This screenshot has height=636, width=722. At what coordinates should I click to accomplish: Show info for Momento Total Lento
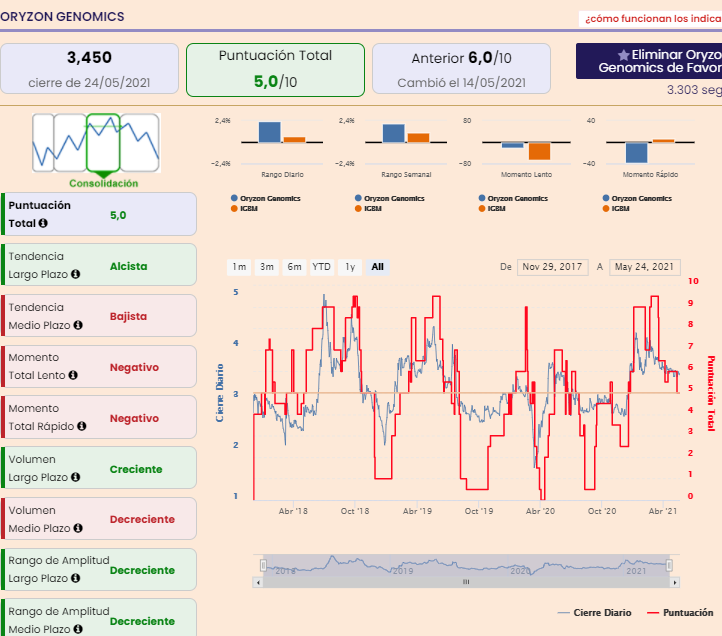[73, 375]
